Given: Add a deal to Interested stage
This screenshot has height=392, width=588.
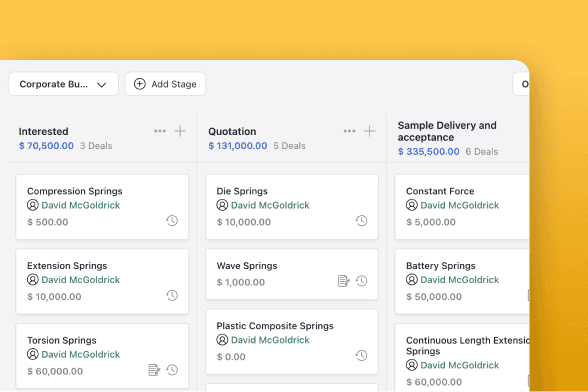Looking at the screenshot, I should pyautogui.click(x=180, y=131).
